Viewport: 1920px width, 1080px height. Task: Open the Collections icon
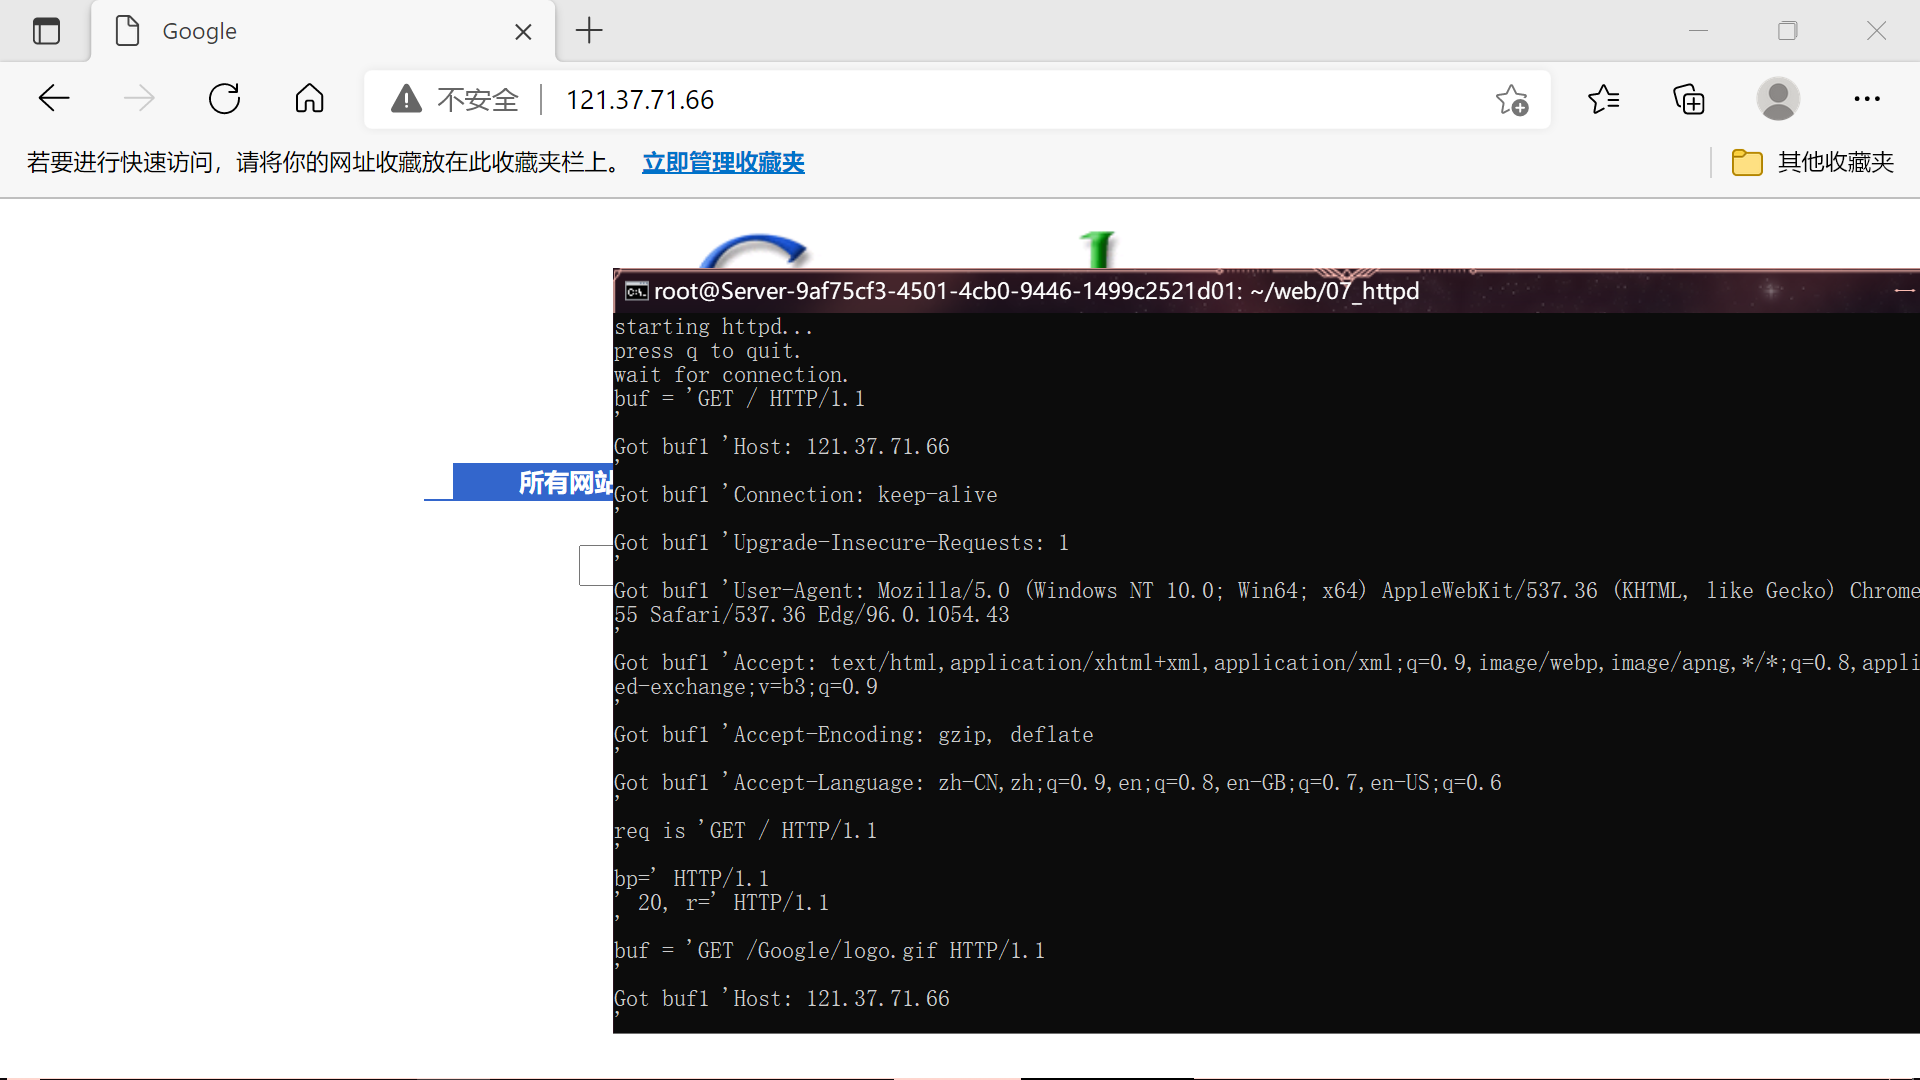(x=1689, y=99)
